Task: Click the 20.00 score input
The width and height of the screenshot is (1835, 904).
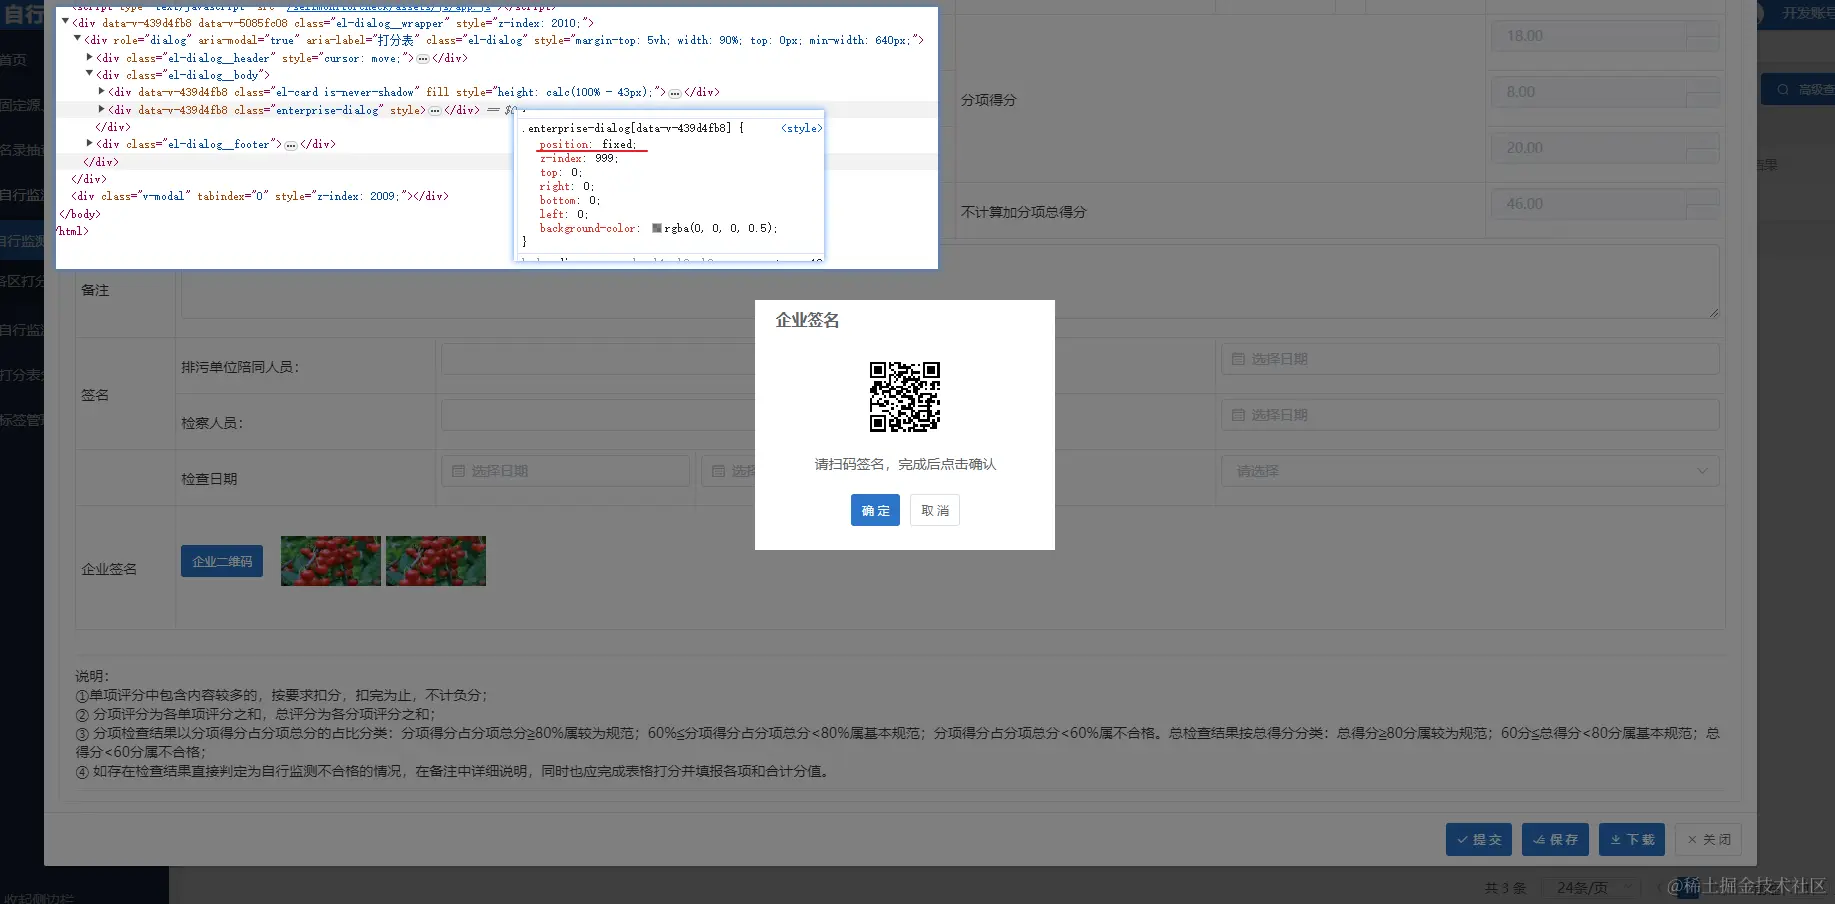Action: 1605,148
